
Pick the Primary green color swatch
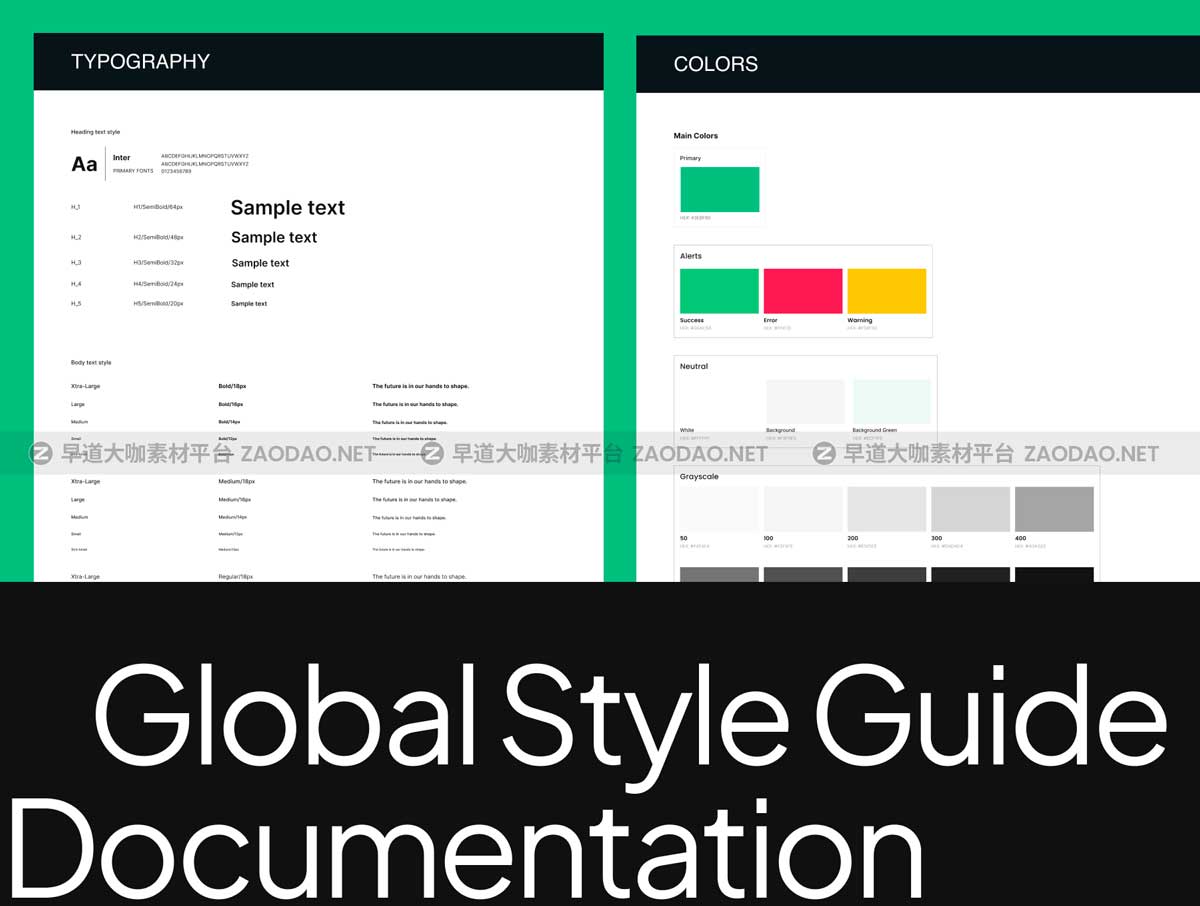tap(720, 189)
